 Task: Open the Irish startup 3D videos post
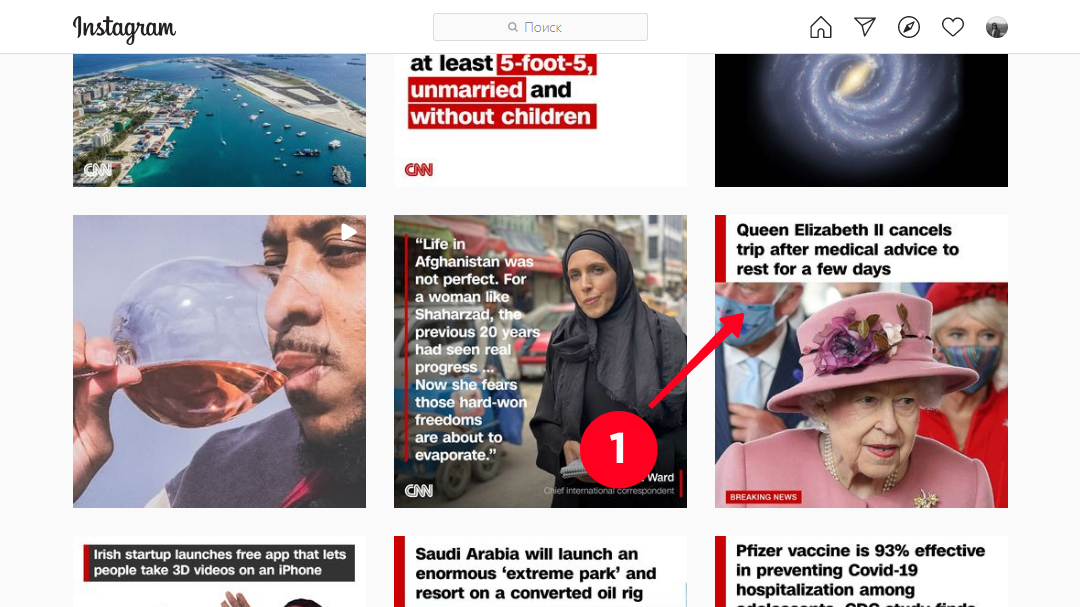coord(219,572)
